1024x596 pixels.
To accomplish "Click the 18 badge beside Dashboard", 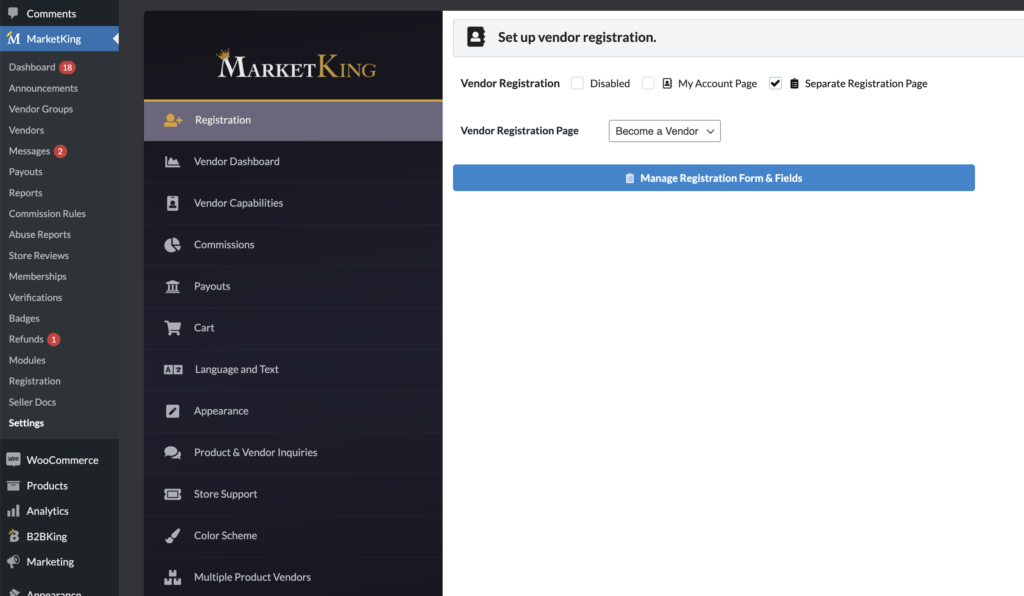I will (x=67, y=67).
